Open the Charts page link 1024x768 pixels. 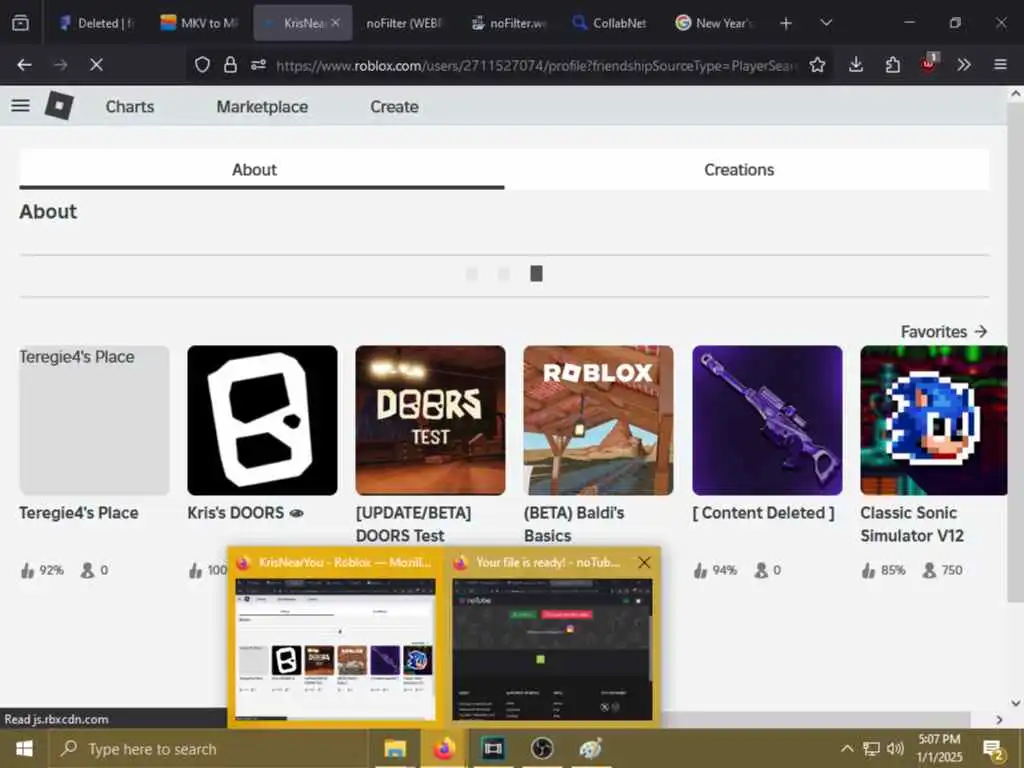(x=130, y=106)
